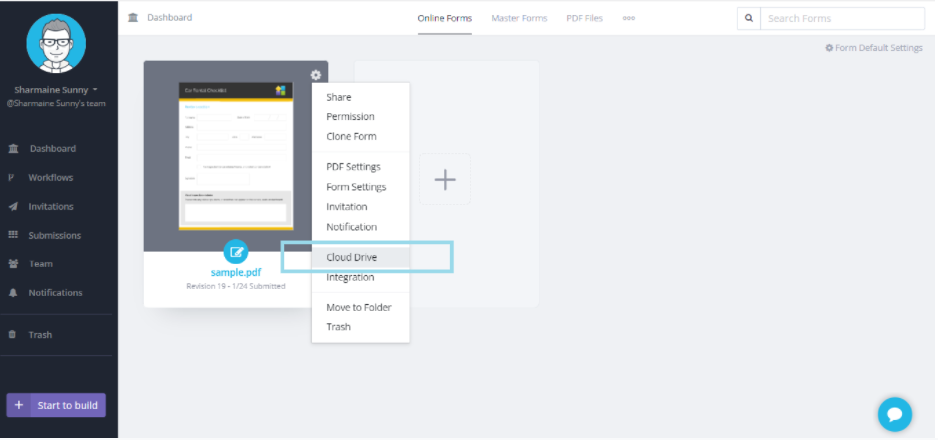This screenshot has width=938, height=440.
Task: Open Trash in the sidebar
Action: pyautogui.click(x=40, y=335)
